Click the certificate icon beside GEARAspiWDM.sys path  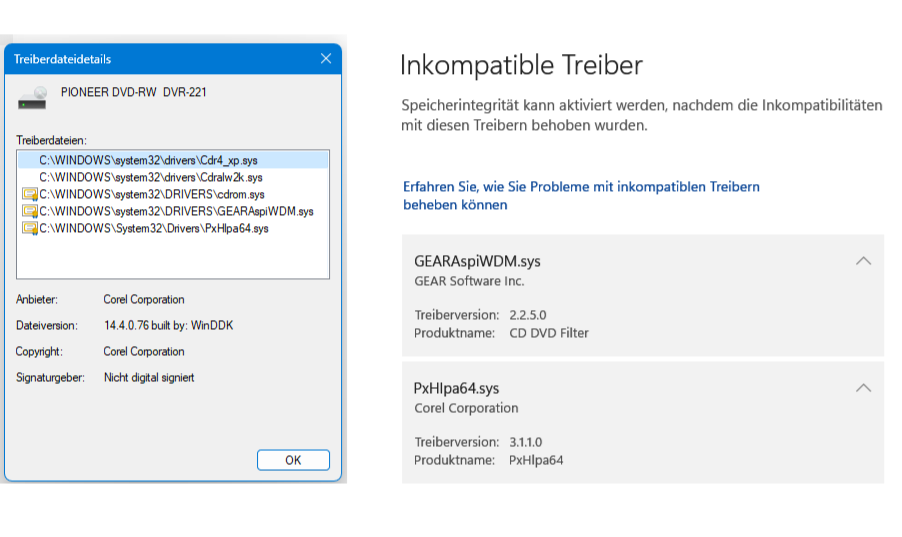click(29, 211)
